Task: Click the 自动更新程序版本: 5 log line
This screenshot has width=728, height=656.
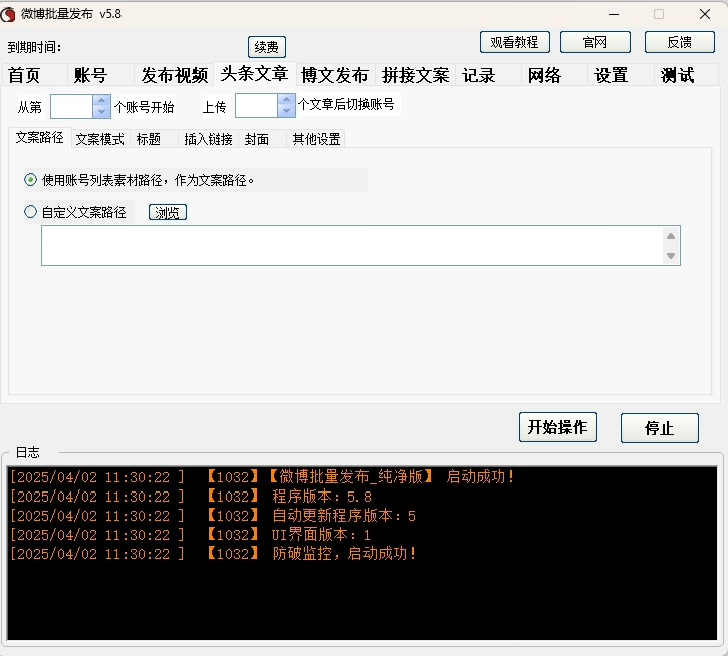Action: (x=213, y=516)
